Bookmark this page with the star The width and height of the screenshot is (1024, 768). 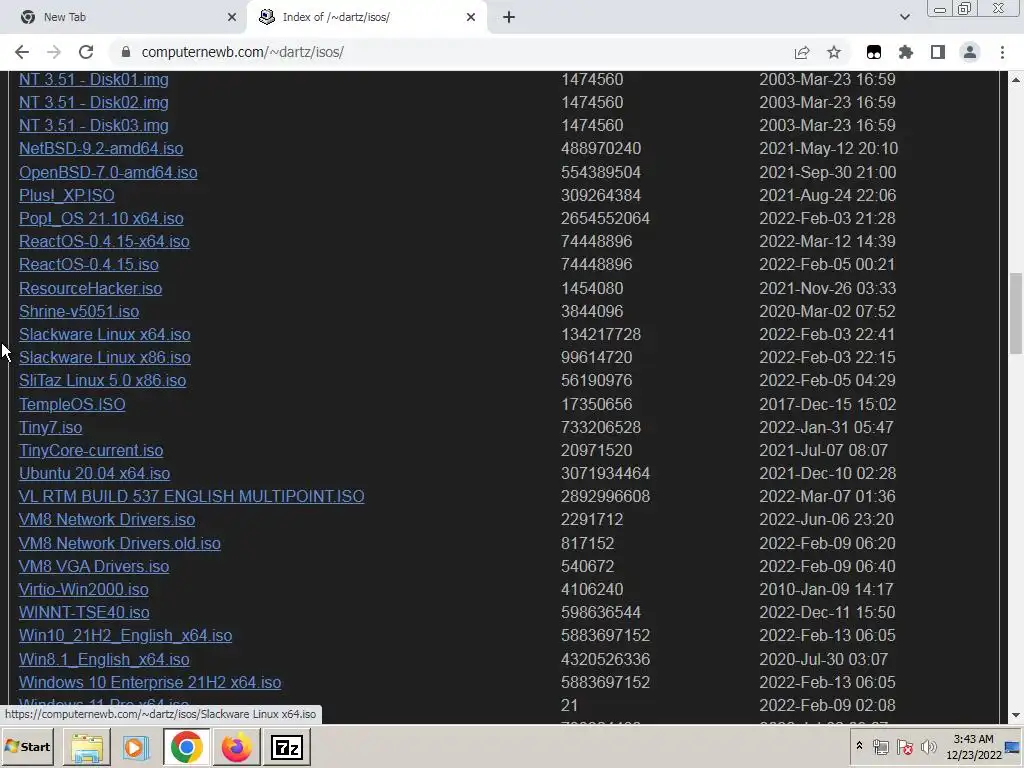[834, 52]
